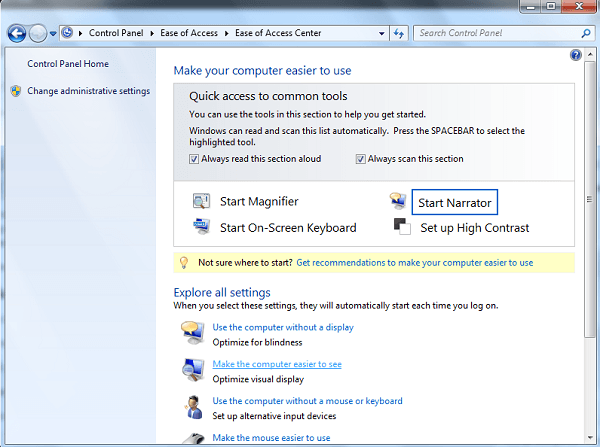Select Ease of Access Center breadcrumb item
600x447 pixels.
pyautogui.click(x=278, y=33)
